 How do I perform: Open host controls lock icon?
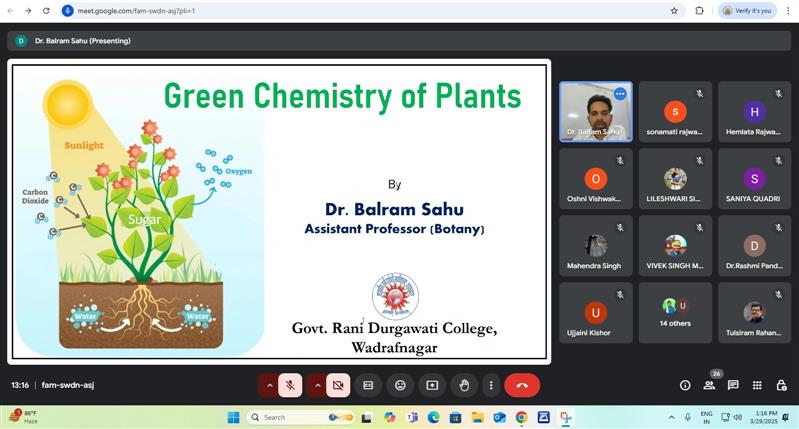point(780,385)
